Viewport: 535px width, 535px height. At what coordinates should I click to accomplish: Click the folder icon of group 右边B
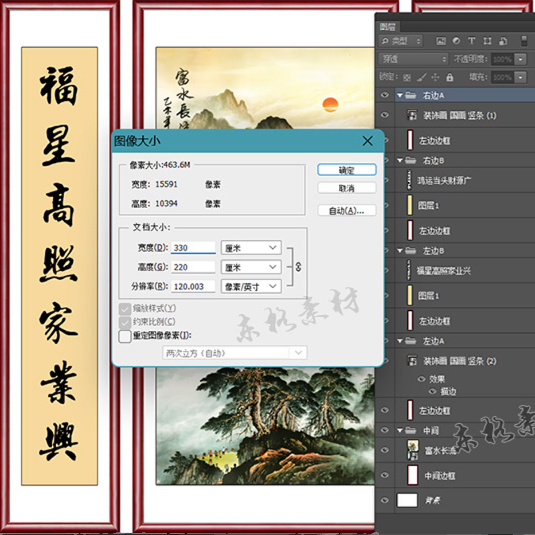pyautogui.click(x=410, y=160)
